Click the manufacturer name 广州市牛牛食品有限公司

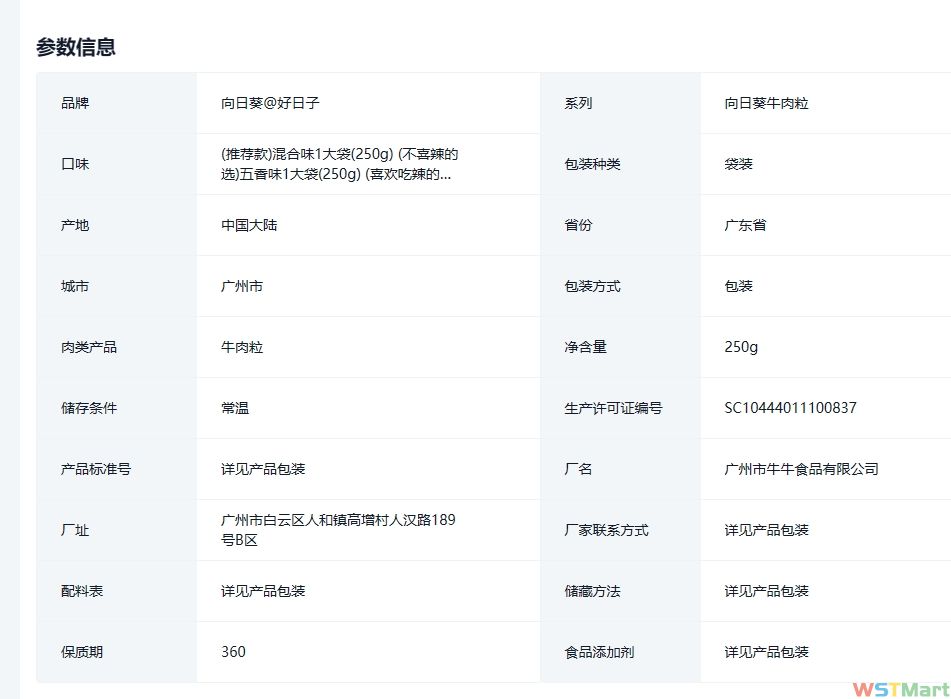pos(801,469)
